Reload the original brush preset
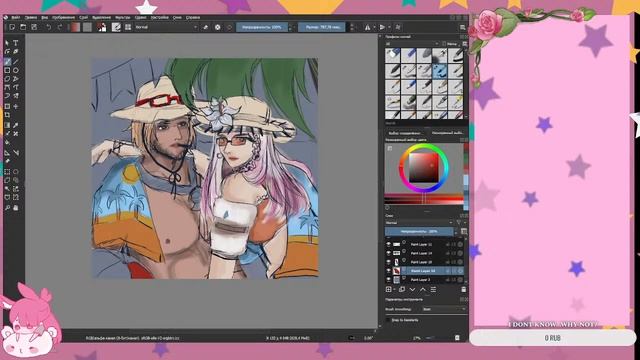640x360 pixels. [229, 27]
